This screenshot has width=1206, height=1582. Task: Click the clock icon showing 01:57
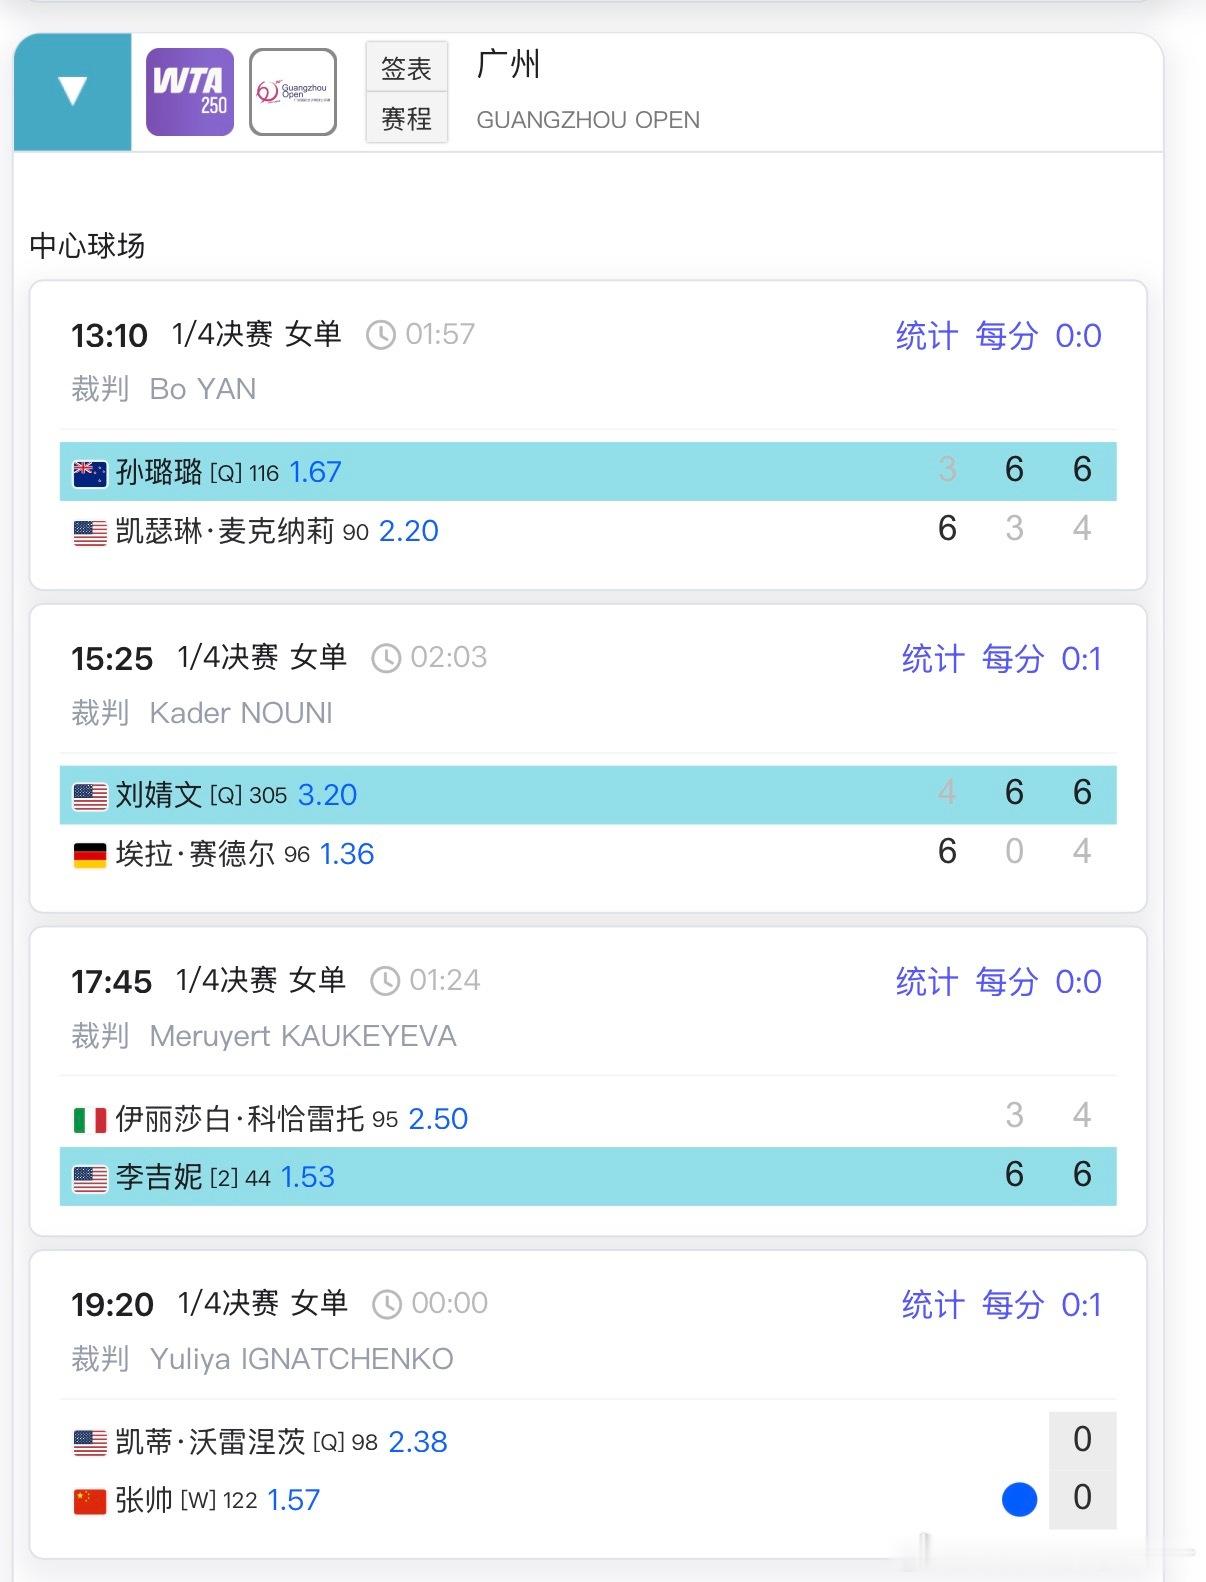(381, 335)
